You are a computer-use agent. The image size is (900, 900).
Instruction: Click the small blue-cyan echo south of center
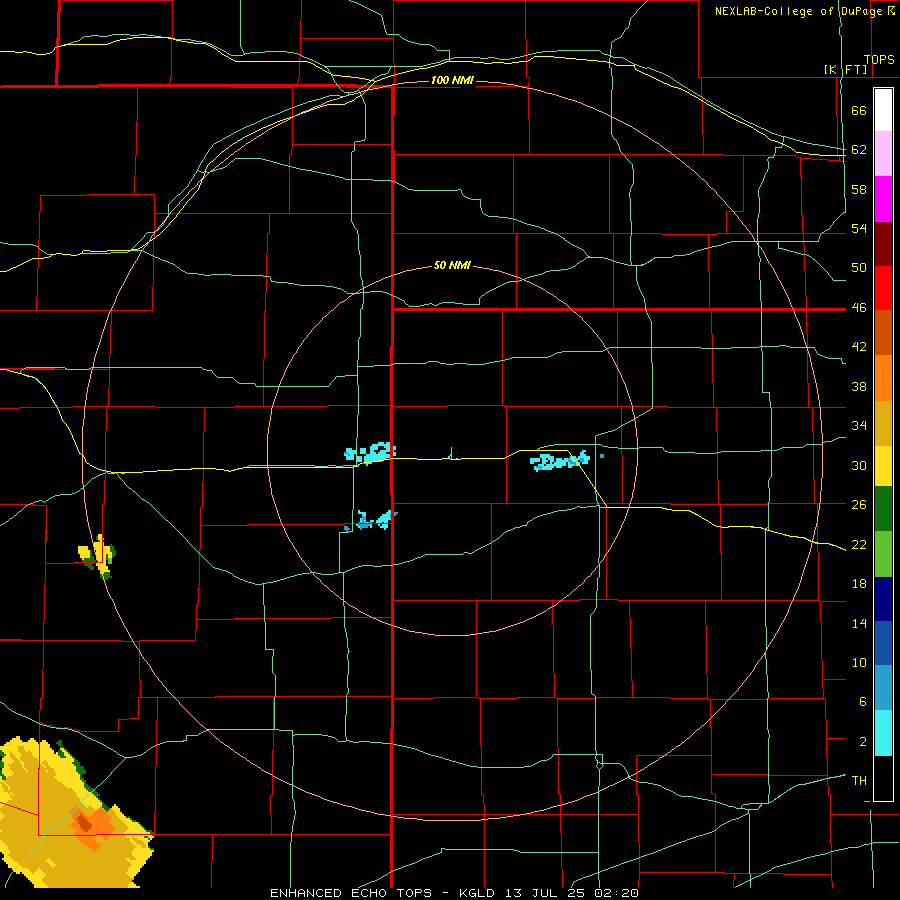(x=371, y=521)
